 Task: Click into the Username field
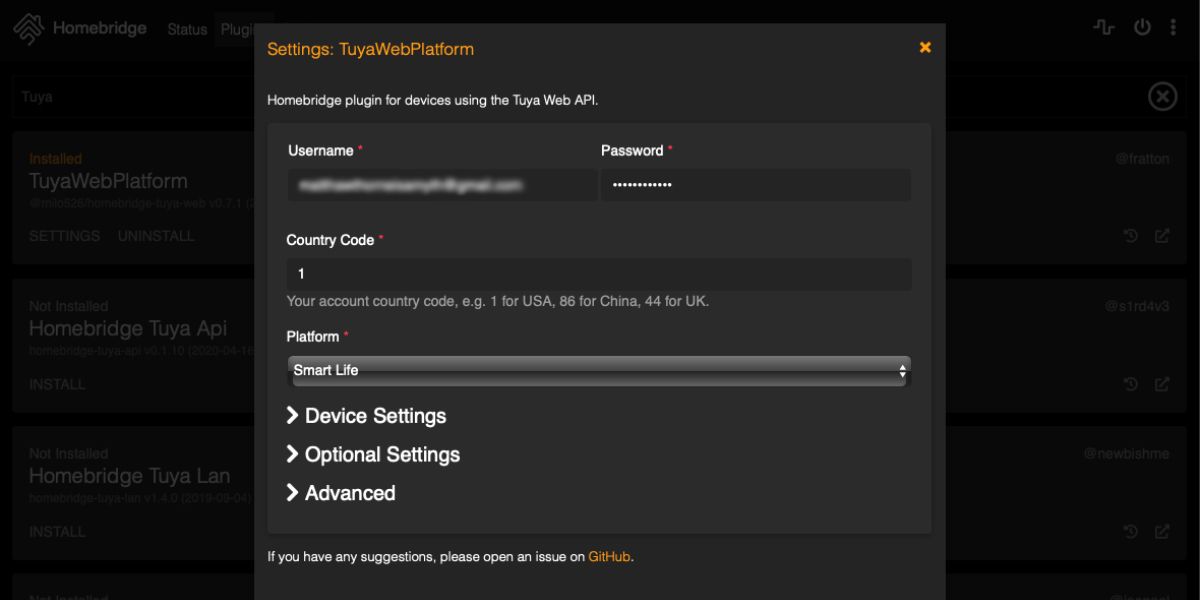pos(442,185)
